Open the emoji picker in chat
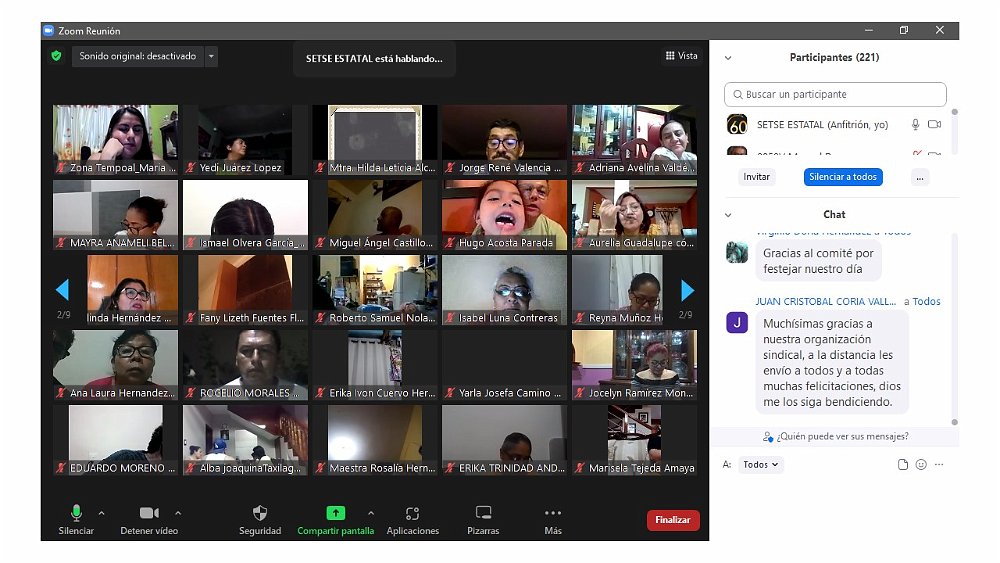 [x=921, y=465]
